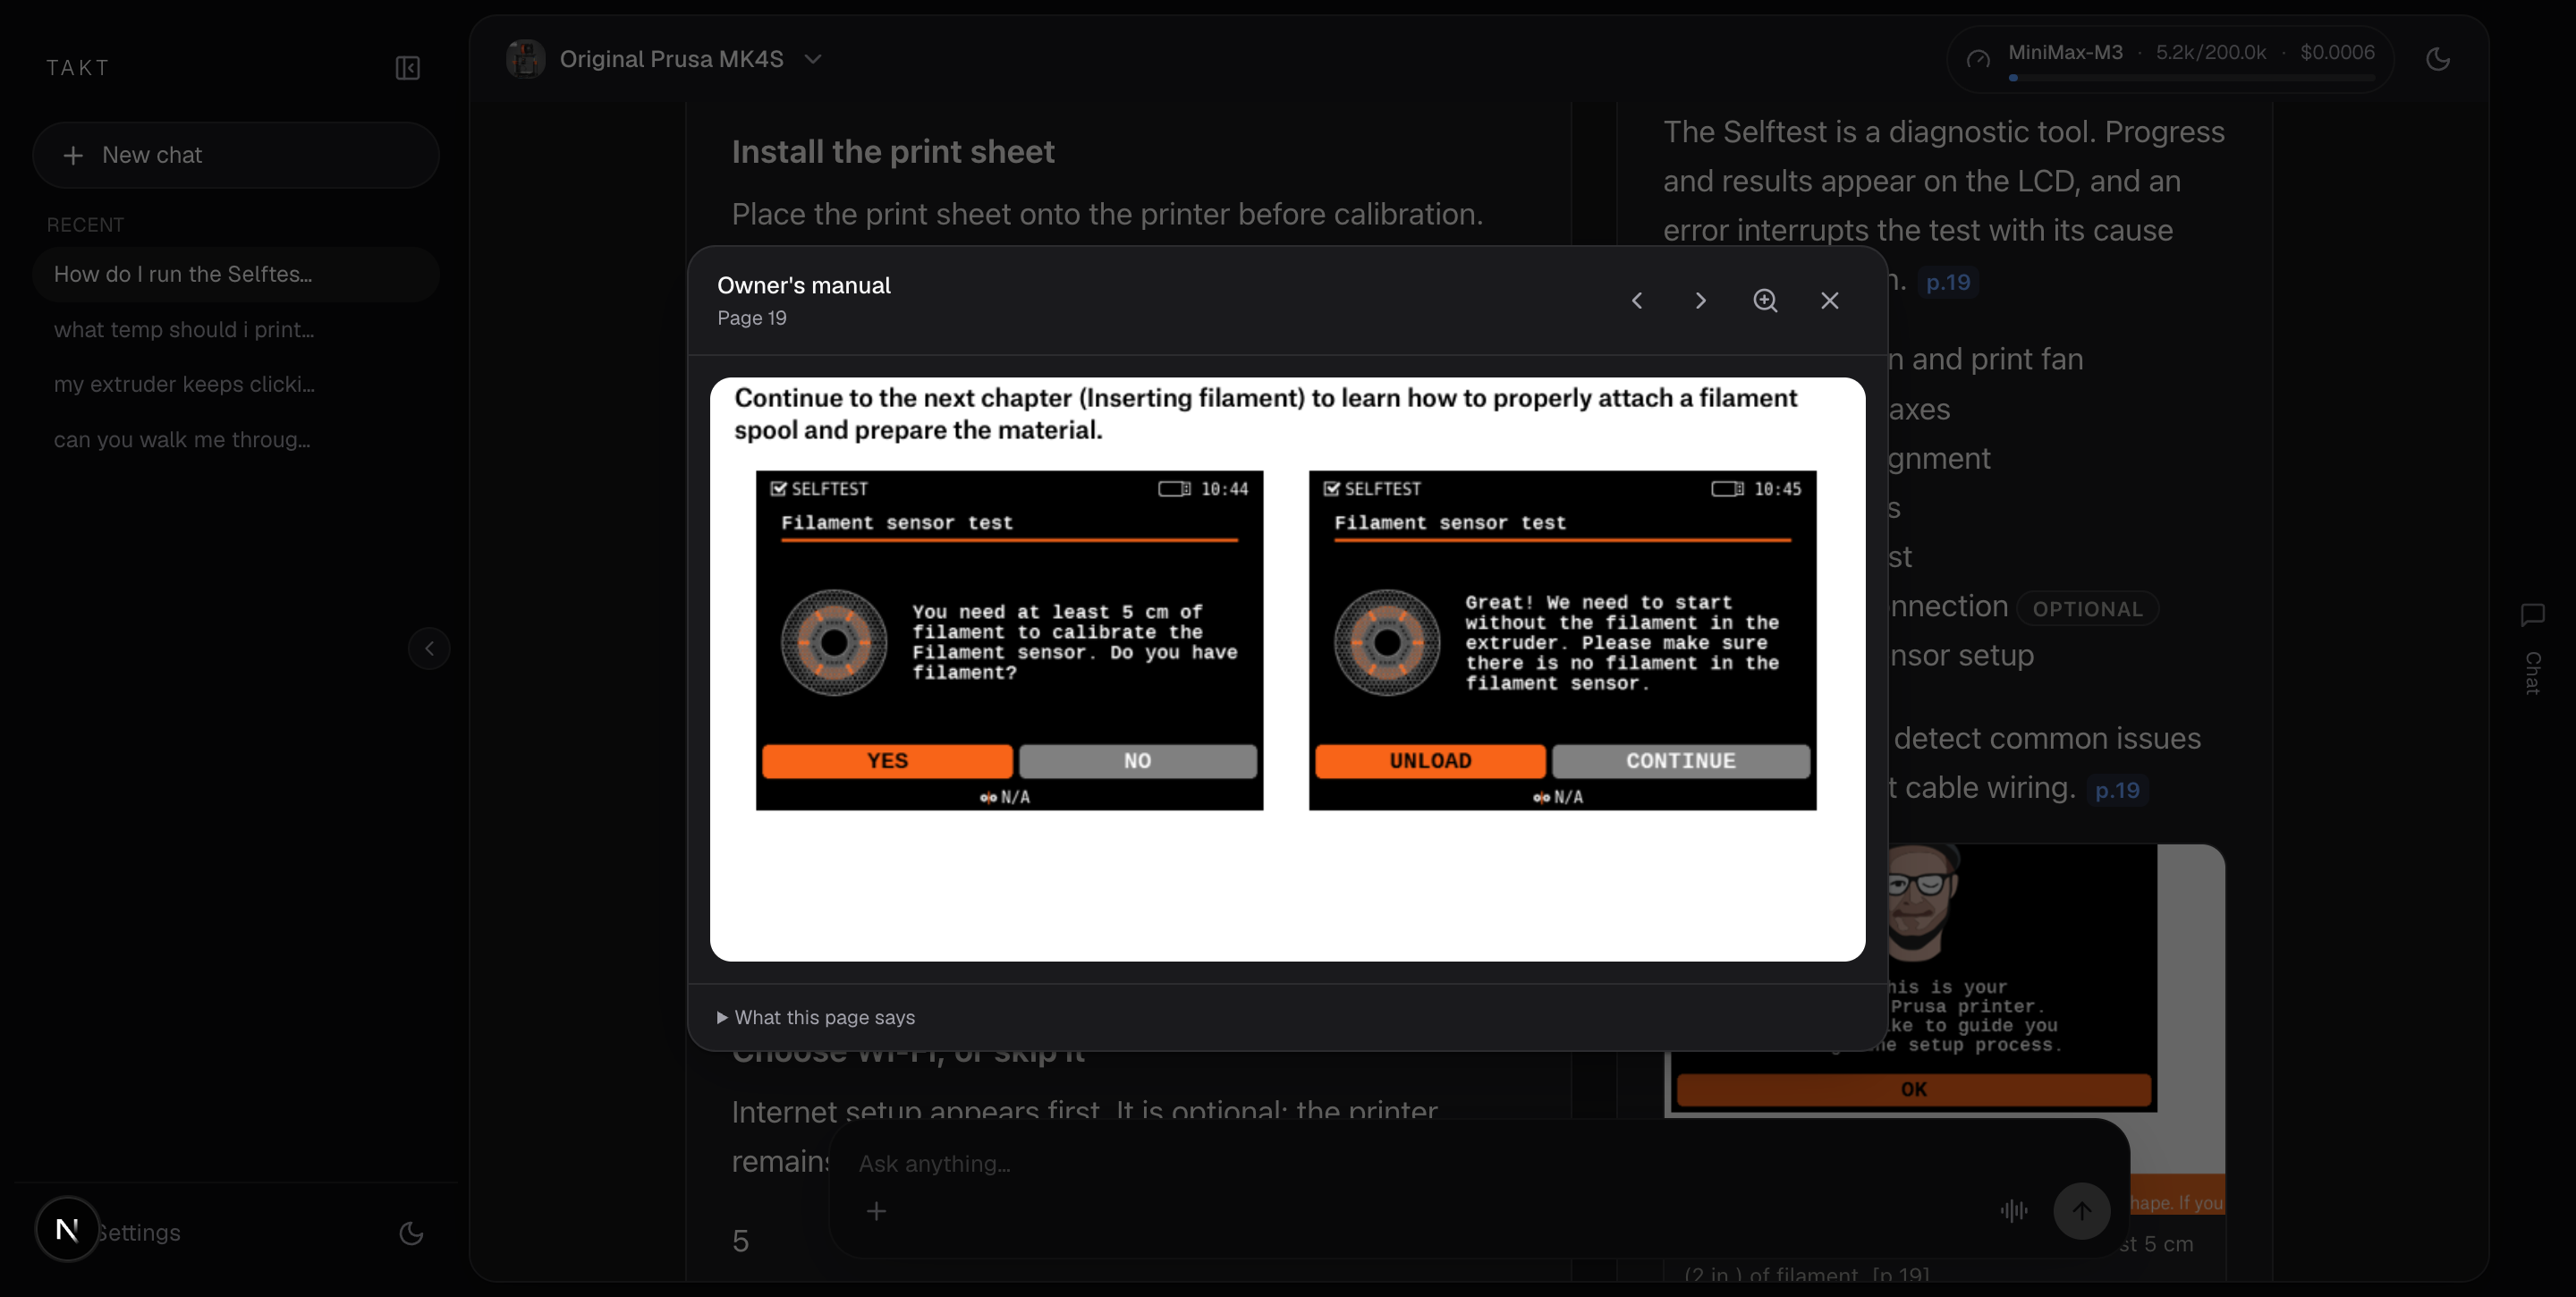Screen dimensions: 2576x1297
Task: Open the 'How do I run the Selftes…' chat
Action: coord(236,274)
